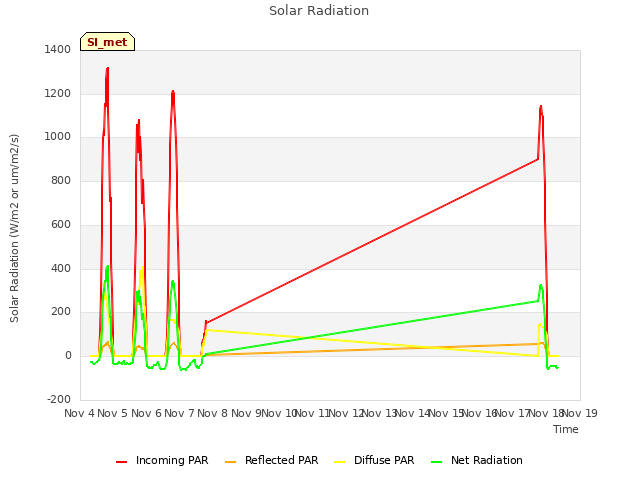The height and width of the screenshot is (480, 640).
Task: Click the green Net Radiation legend swatch
Action: 436,462
